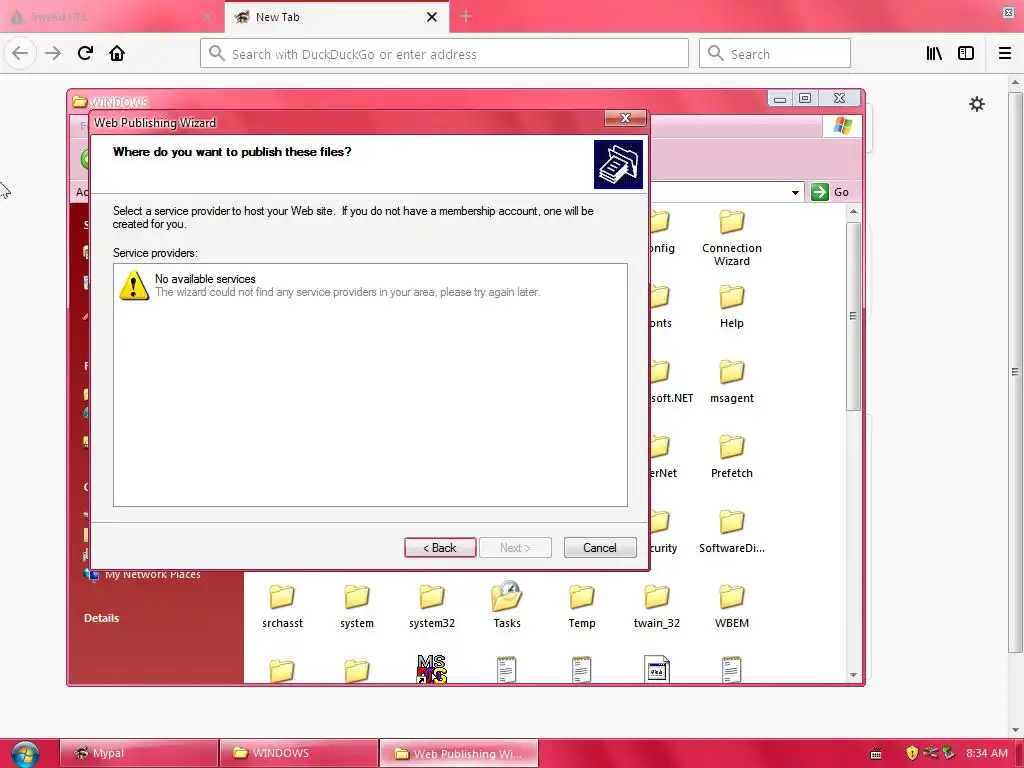Image resolution: width=1024 pixels, height=768 pixels.
Task: Click the safely remove hardware tray icon
Action: tap(948, 753)
